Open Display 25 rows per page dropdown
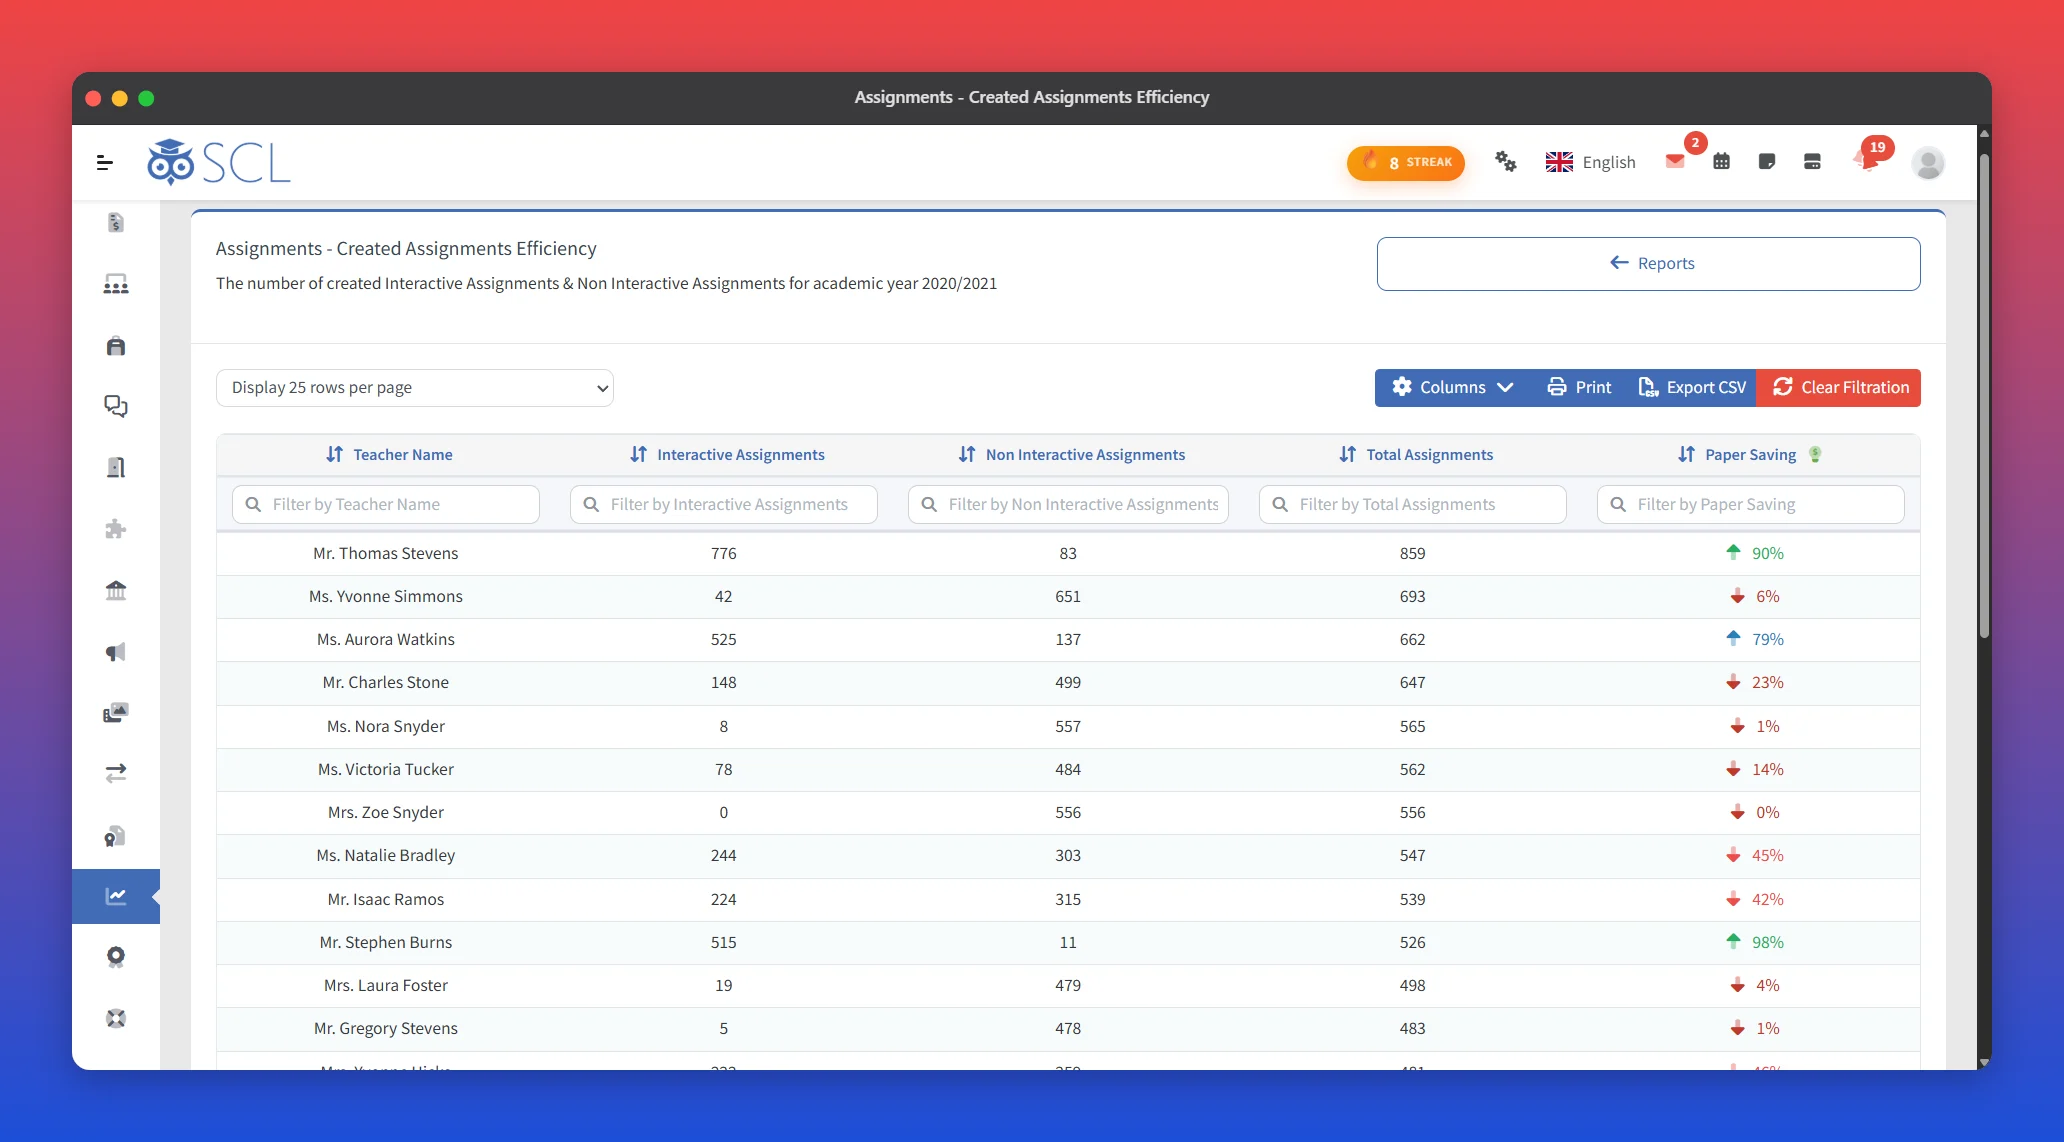Image resolution: width=2064 pixels, height=1142 pixels. (x=415, y=388)
